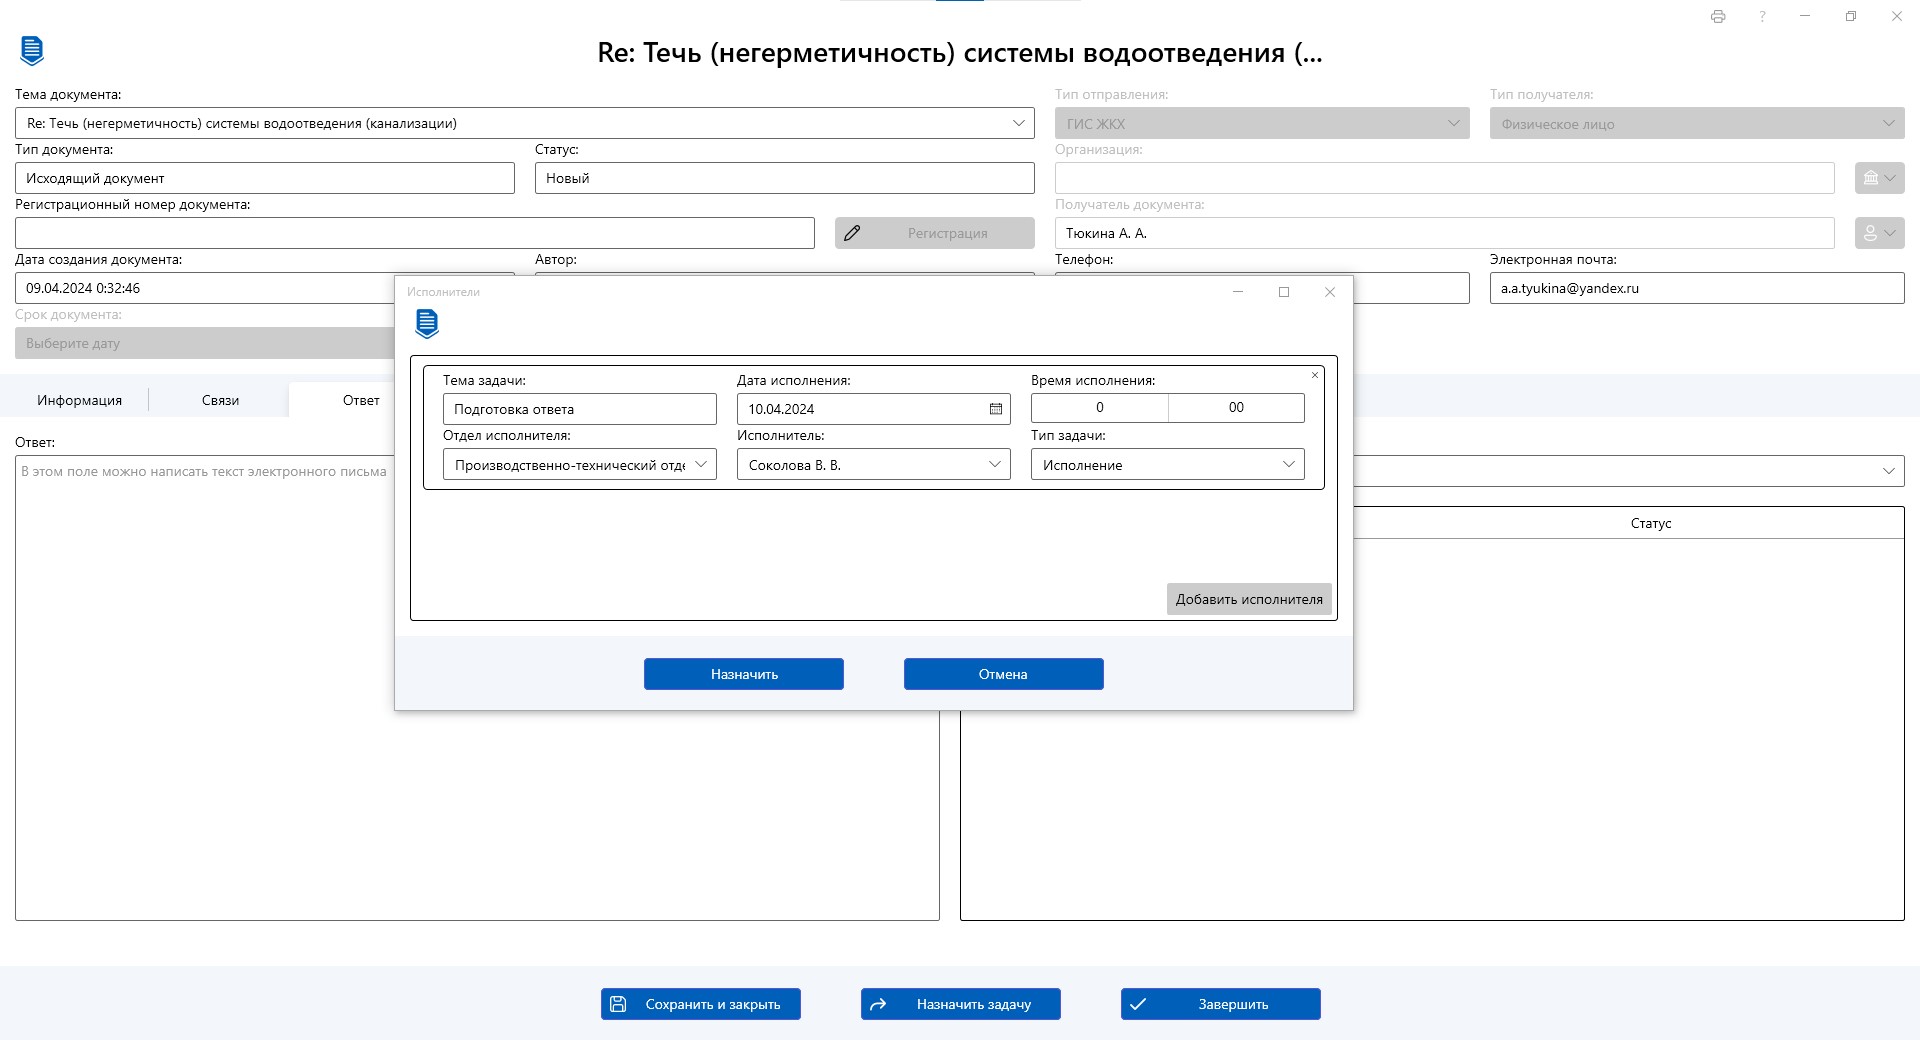
Task: Select the Ответ tab
Action: (x=361, y=400)
